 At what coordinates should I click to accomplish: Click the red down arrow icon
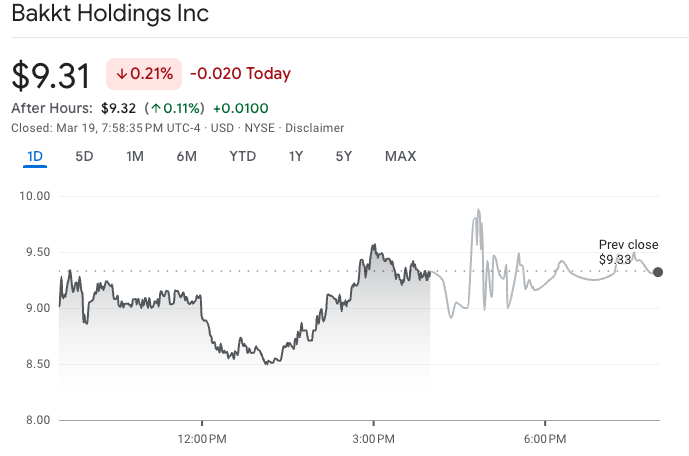pos(122,74)
